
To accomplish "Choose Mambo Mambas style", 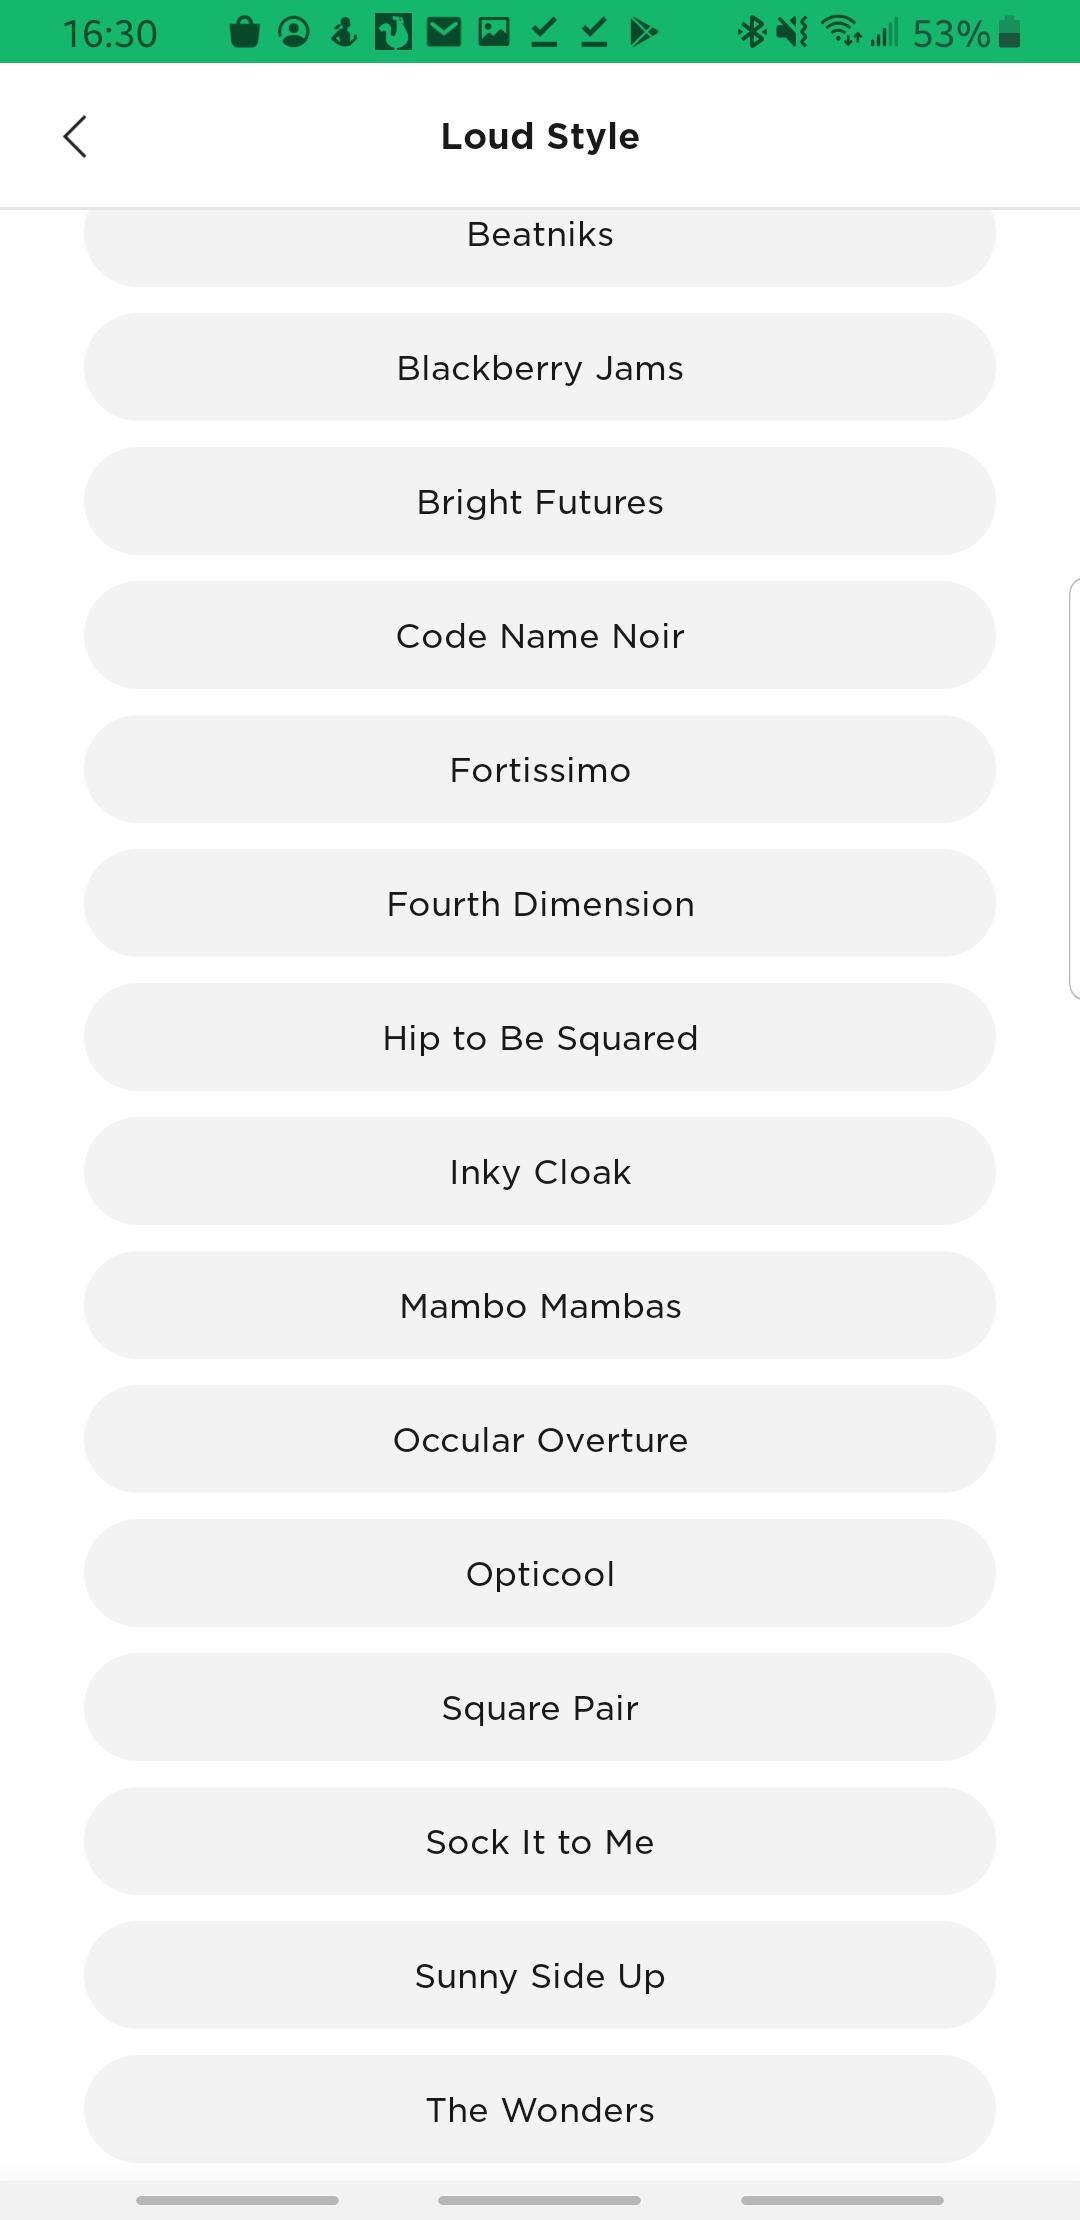I will tap(540, 1306).
